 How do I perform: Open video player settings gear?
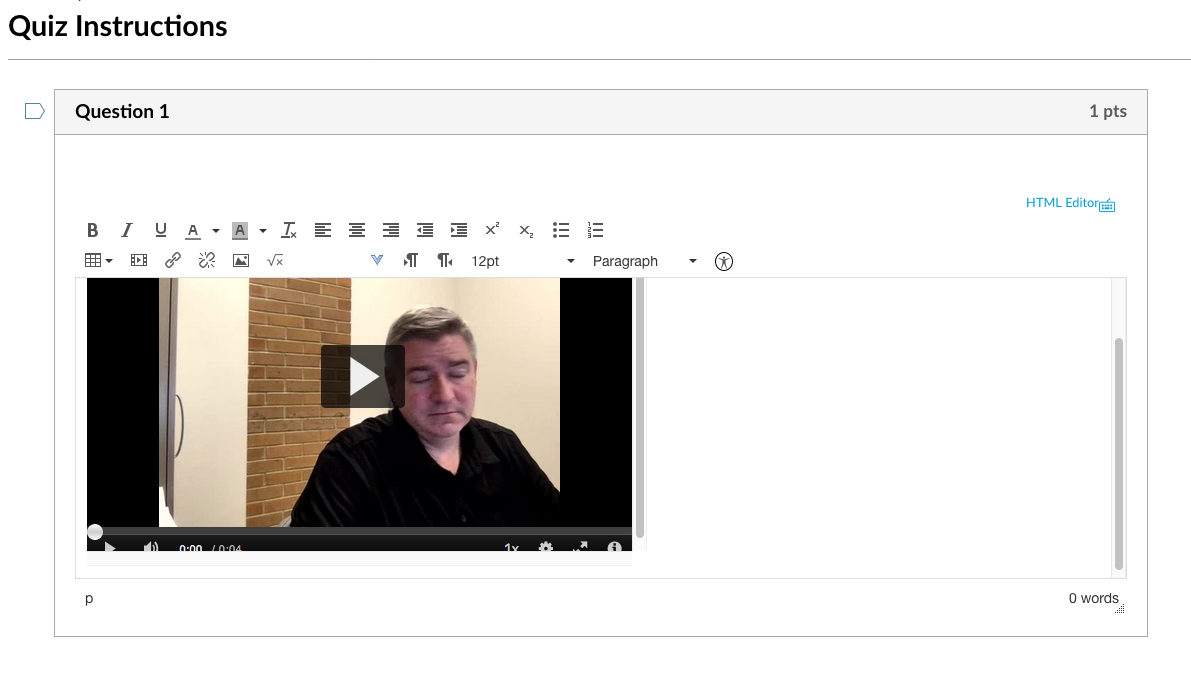click(545, 547)
